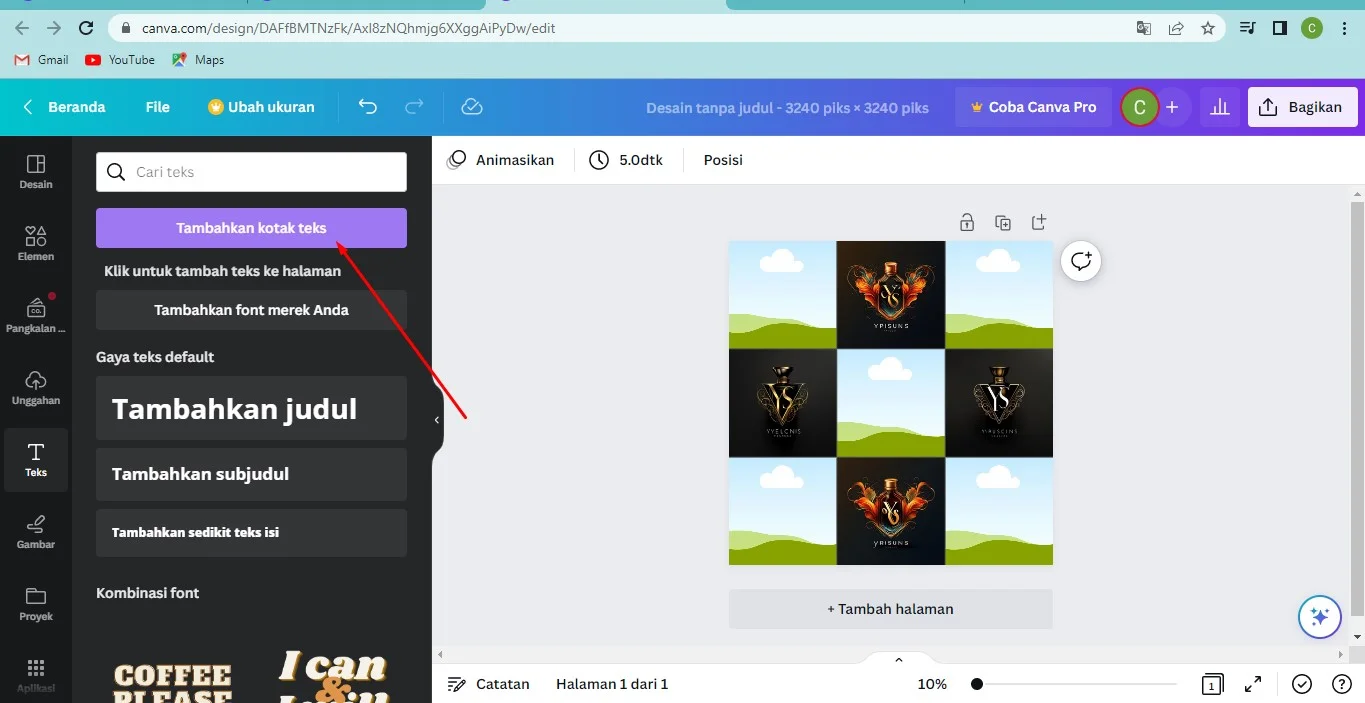Collapse the side panel with arrow handle
The image size is (1365, 703).
coord(437,420)
